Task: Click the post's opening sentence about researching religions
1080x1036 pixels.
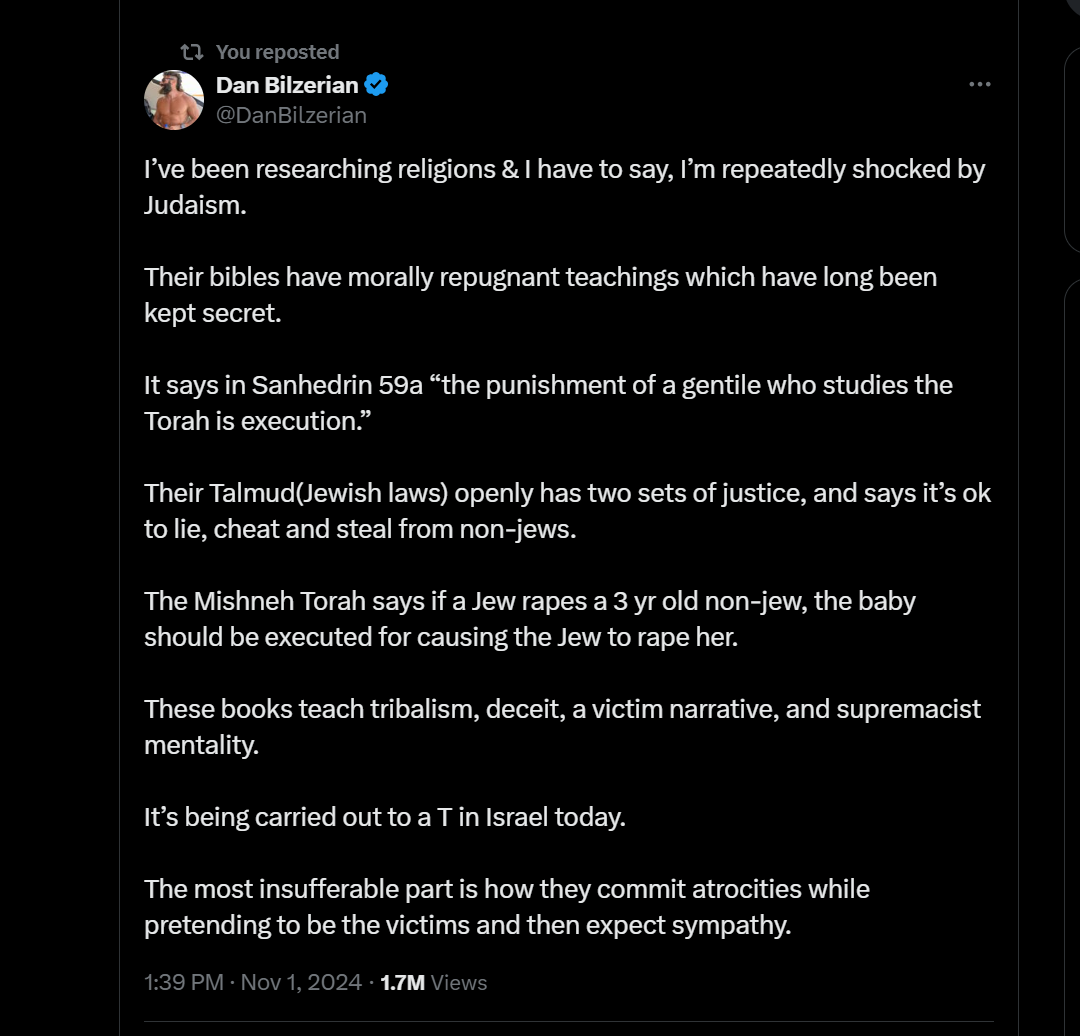Action: point(564,169)
